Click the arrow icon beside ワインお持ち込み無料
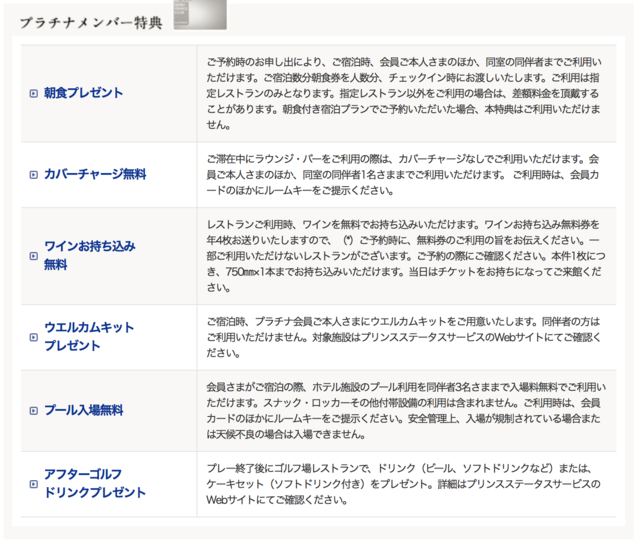The width and height of the screenshot is (640, 548). coord(34,256)
